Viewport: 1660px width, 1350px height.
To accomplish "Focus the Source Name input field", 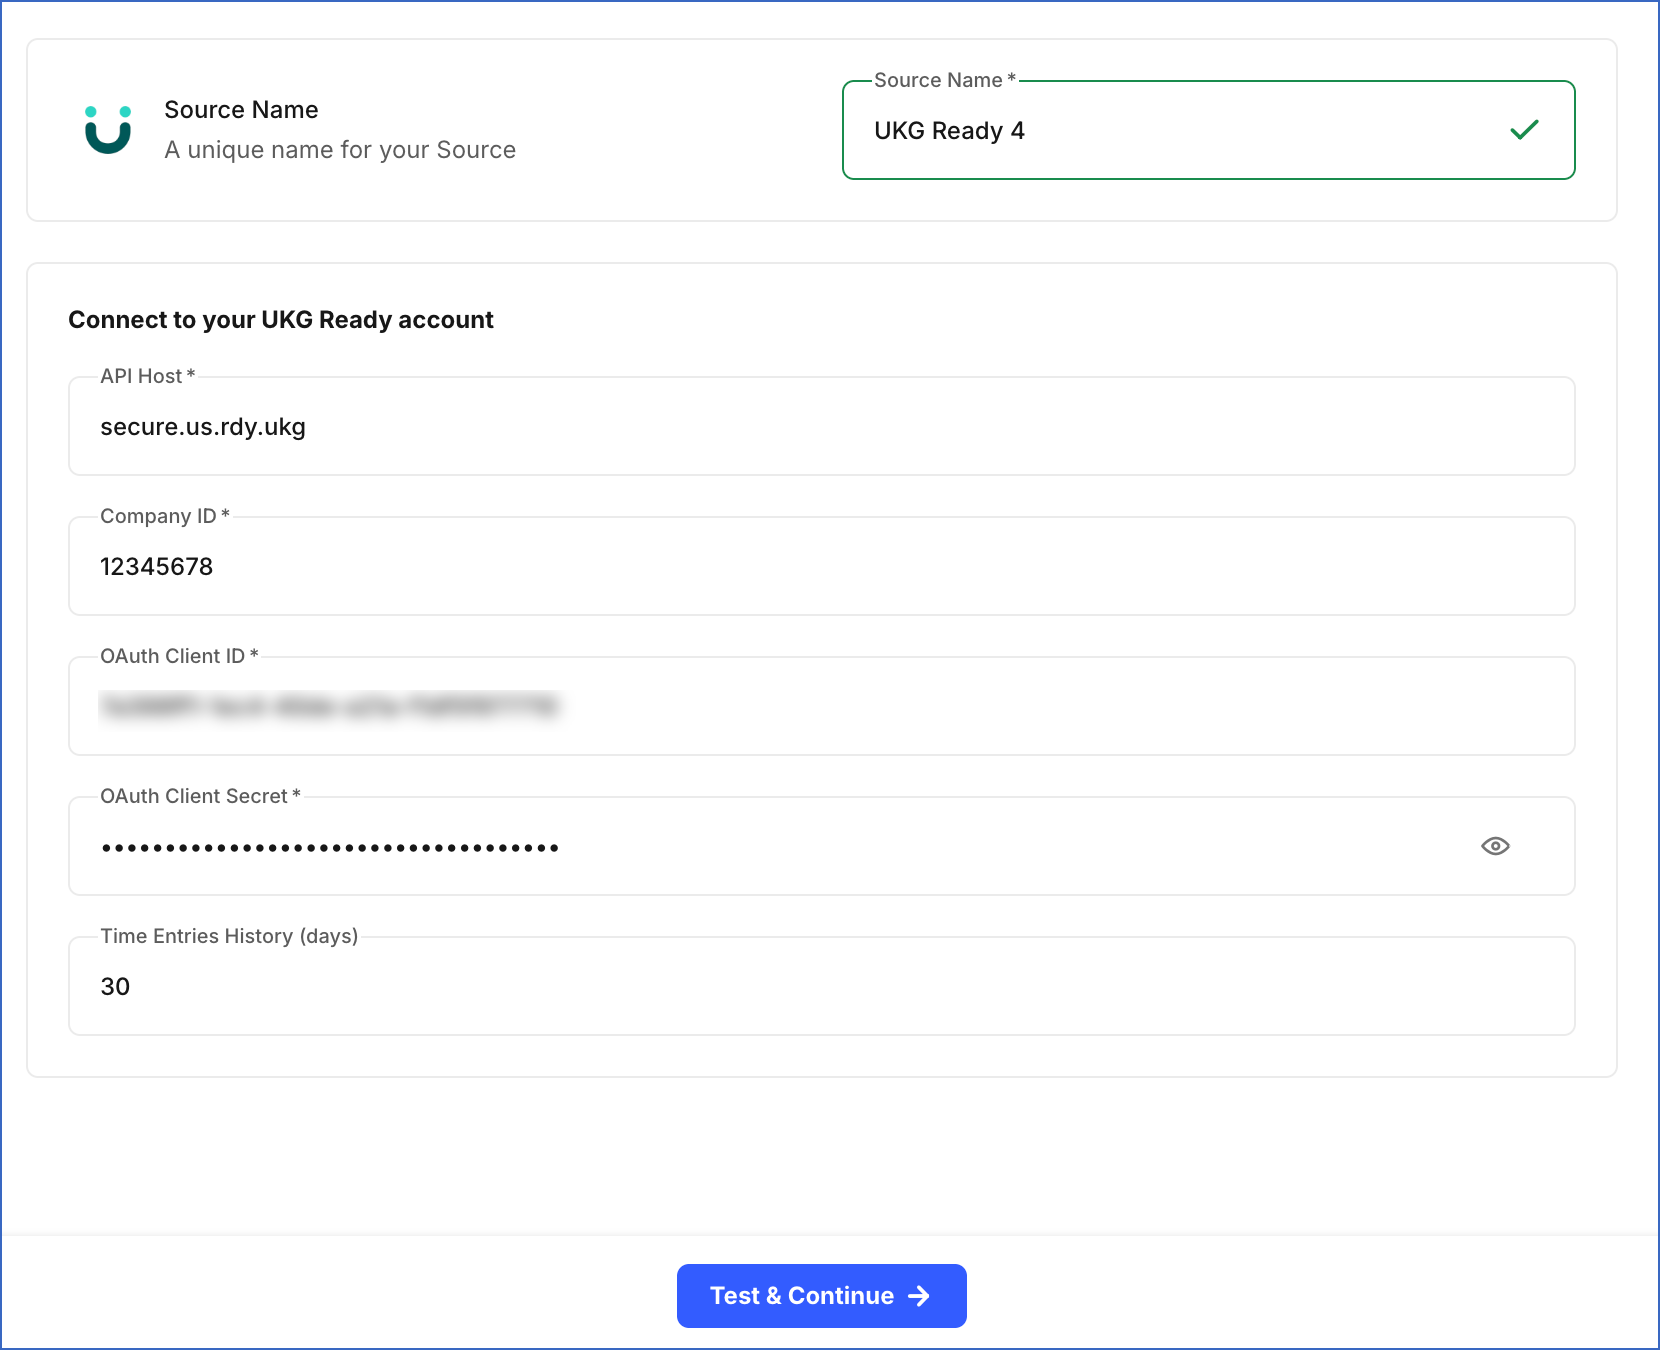I will click(1209, 130).
